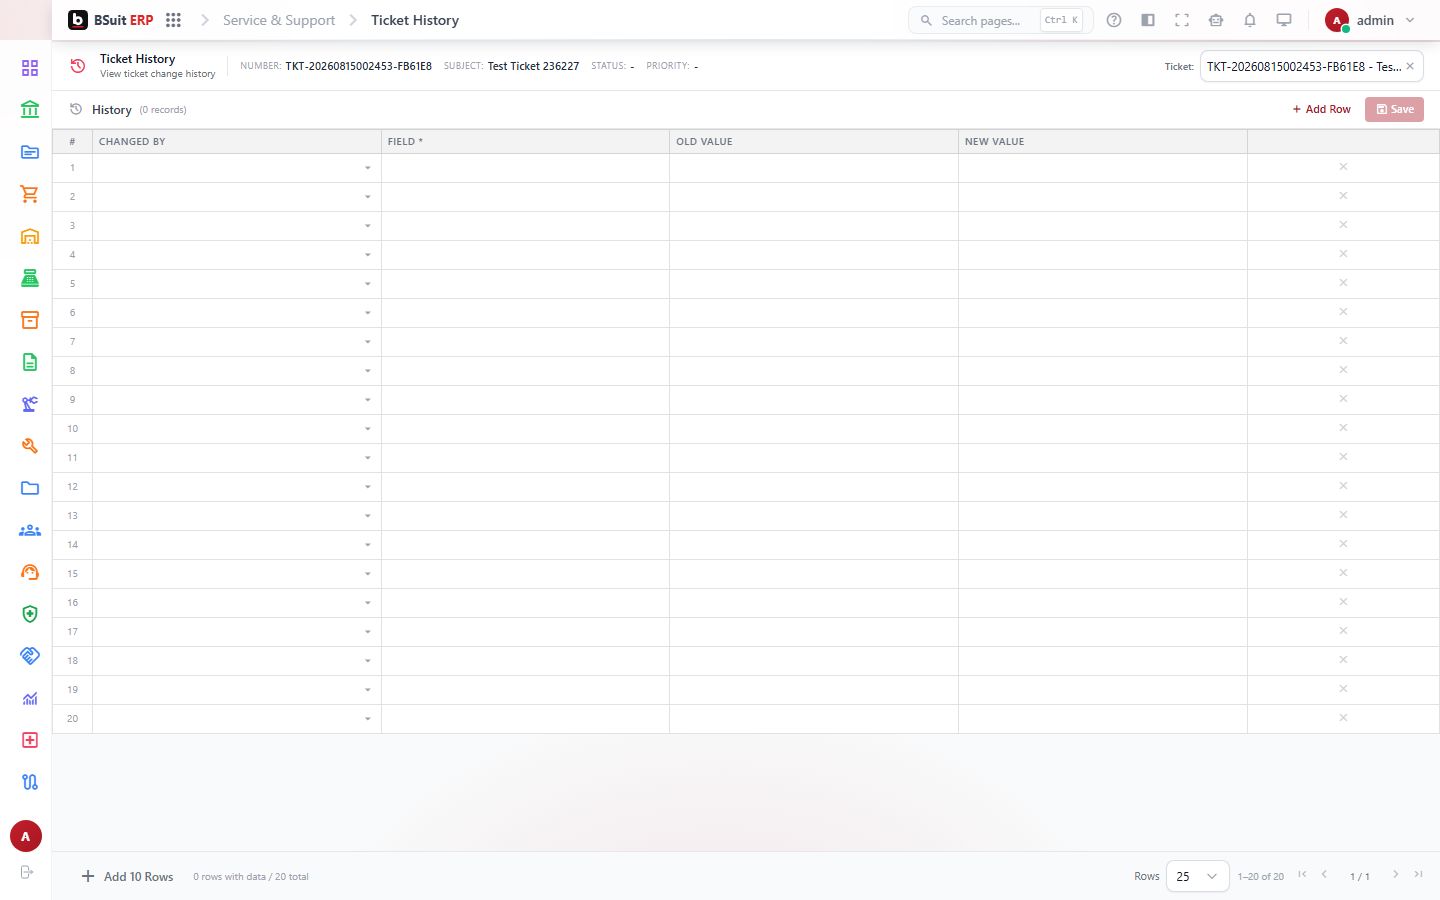The height and width of the screenshot is (900, 1440).
Task: Open the Changed By dropdown in row 20
Action: (x=367, y=719)
